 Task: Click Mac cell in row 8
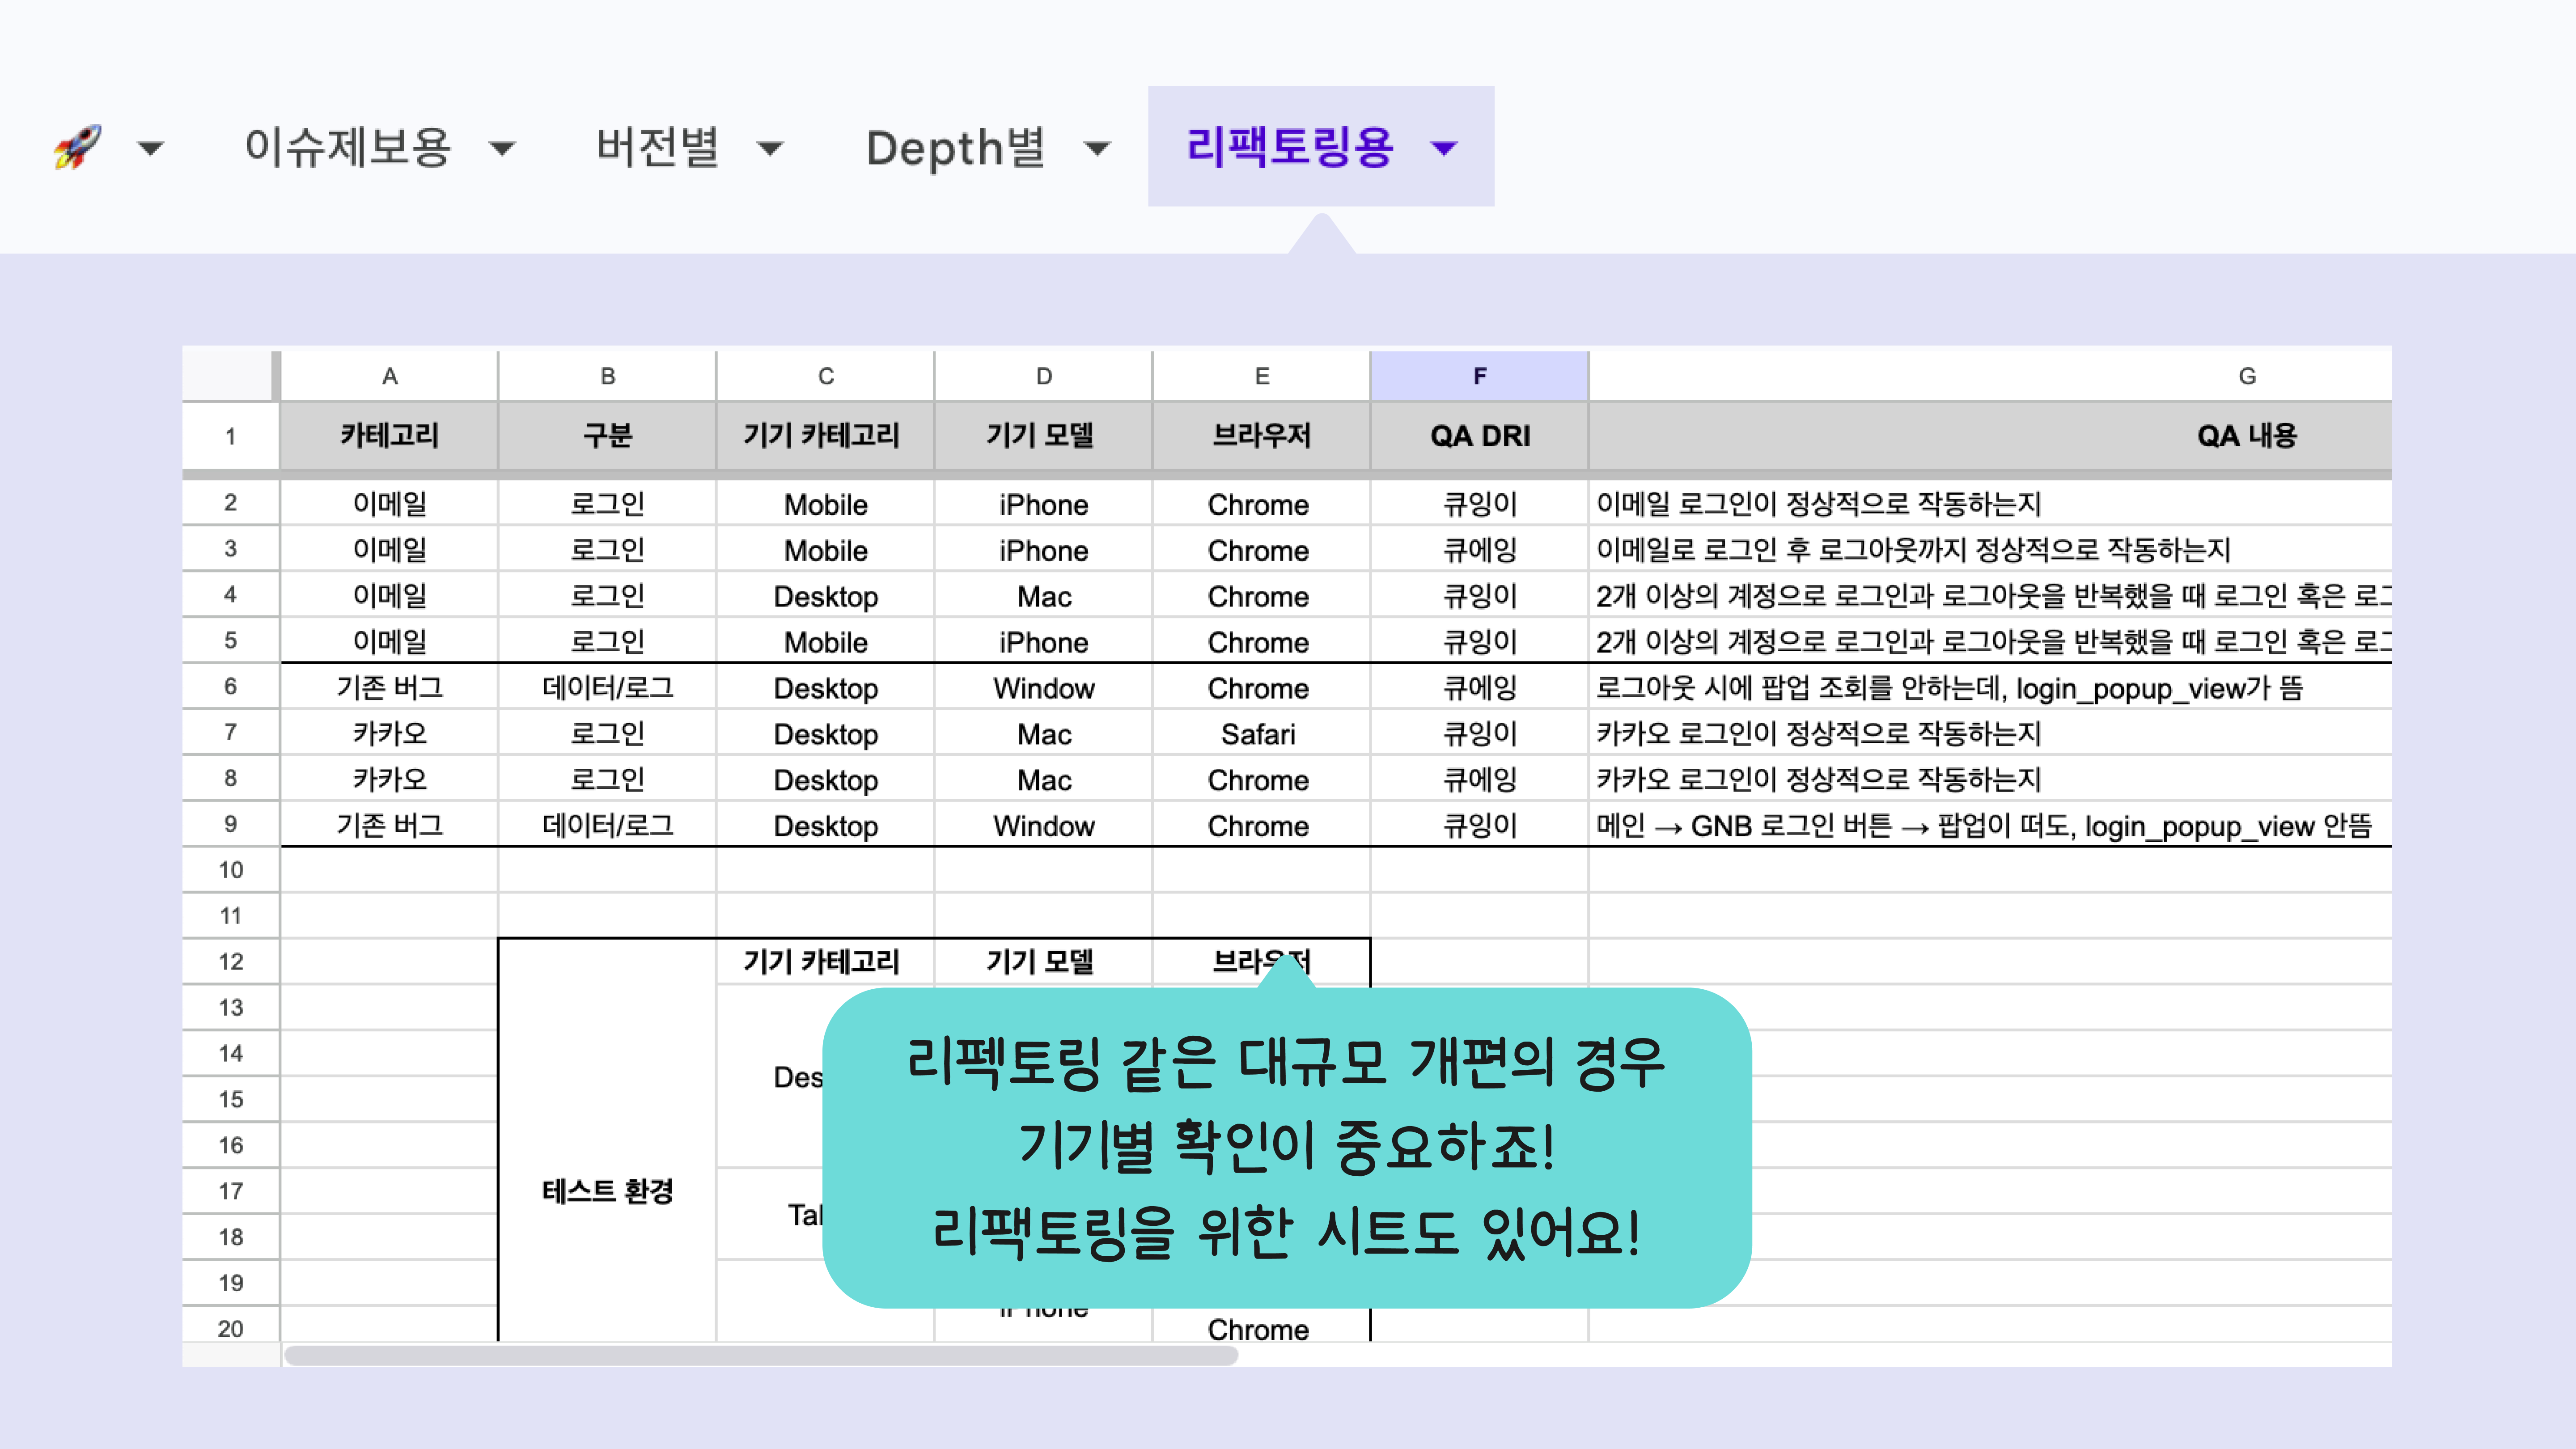coord(1043,780)
